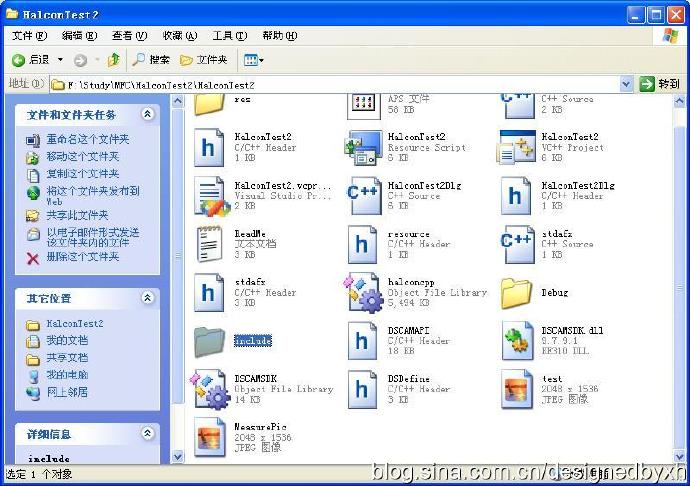Select the HalconTest2.vcproj Visual Studio file icon

click(x=212, y=196)
